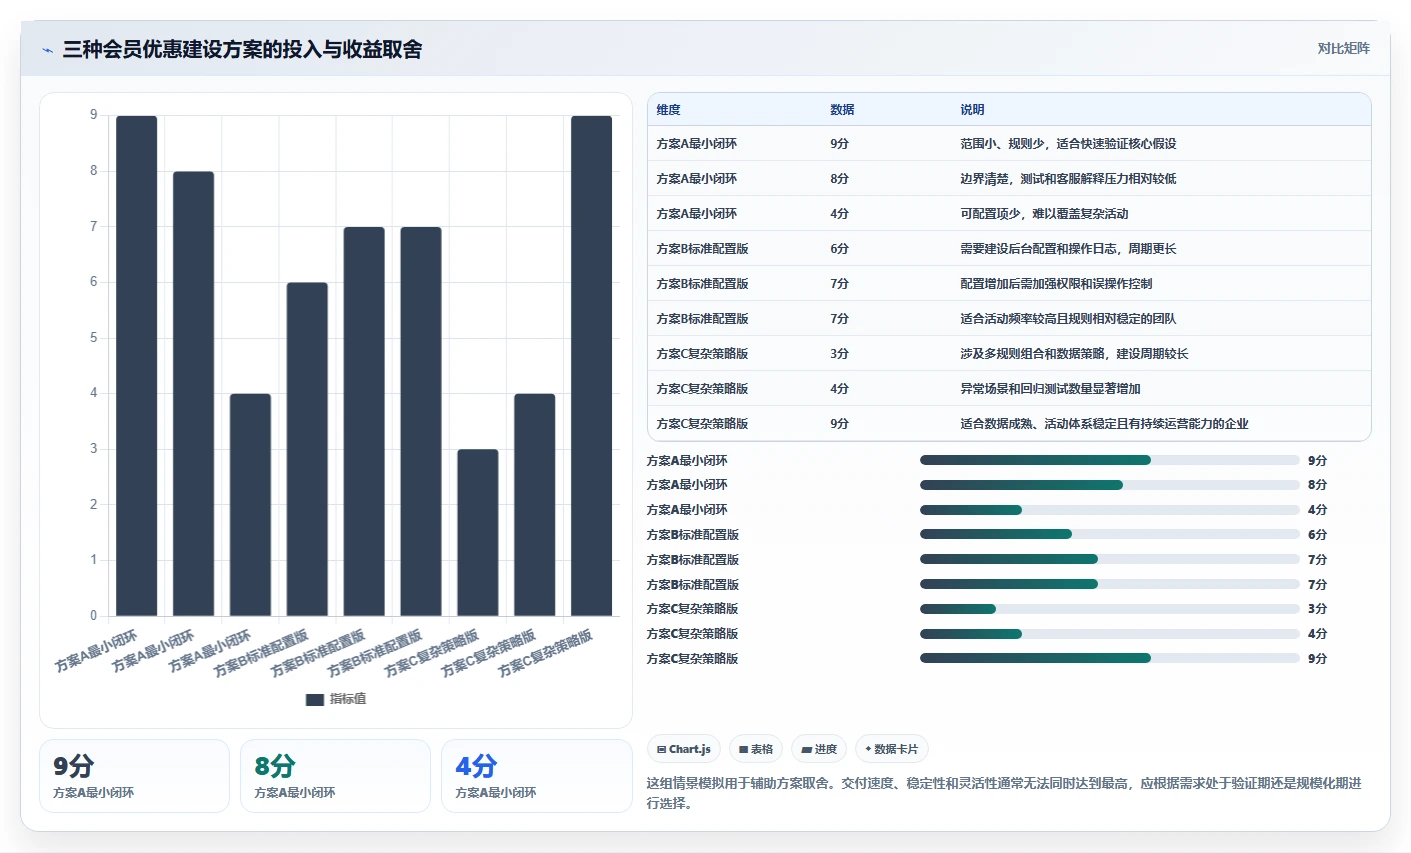Viewport: 1411px width, 853px height.
Task: Open the 9分 方案A最小闭环 data card
Action: (x=134, y=776)
